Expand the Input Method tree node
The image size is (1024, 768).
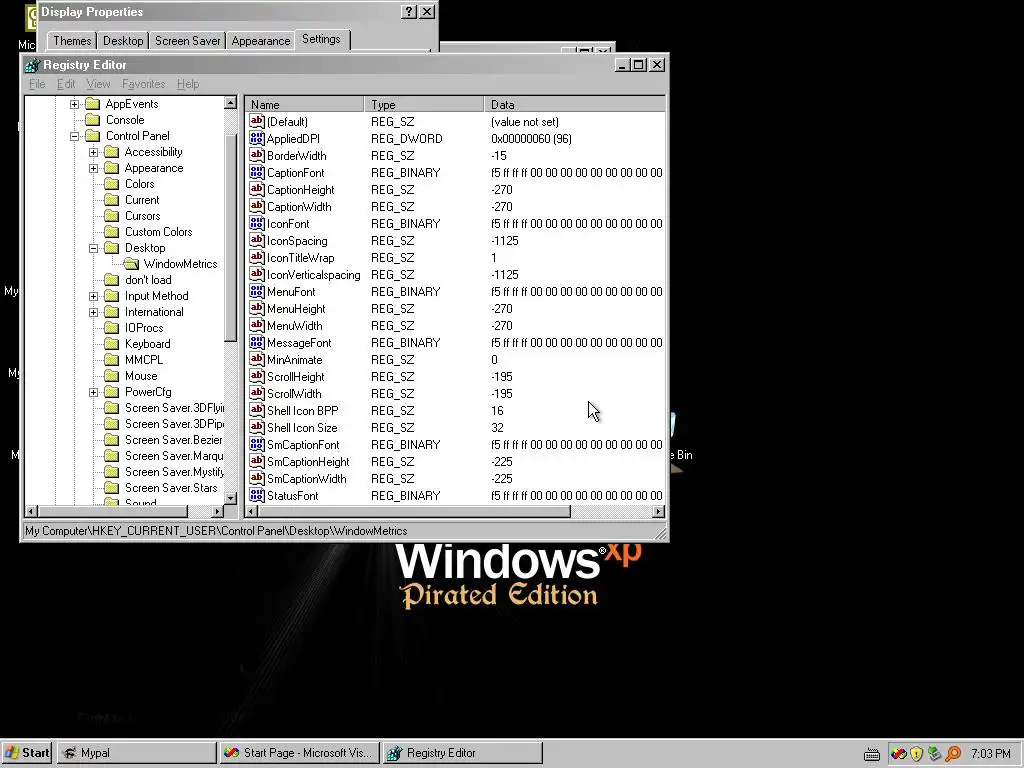93,296
